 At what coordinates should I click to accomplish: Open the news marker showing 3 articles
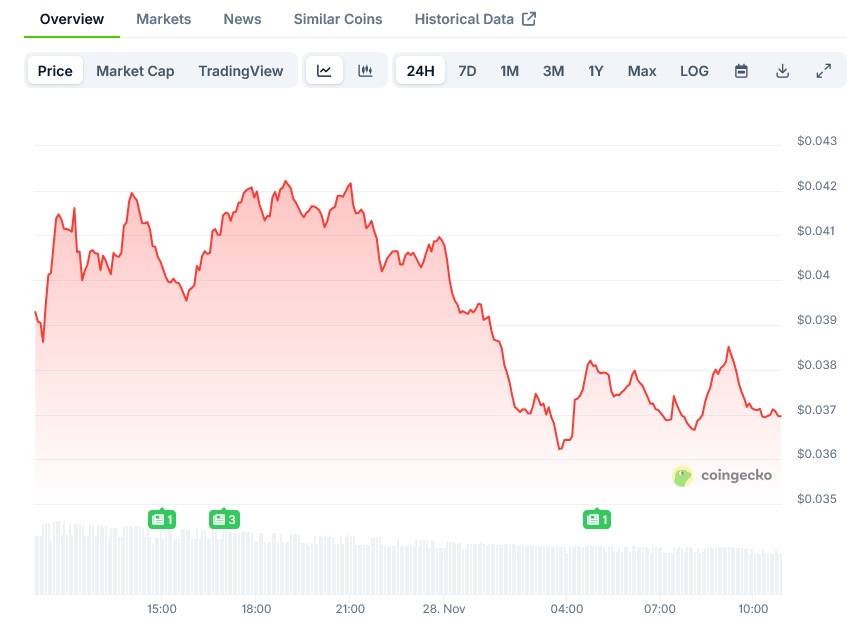(223, 519)
